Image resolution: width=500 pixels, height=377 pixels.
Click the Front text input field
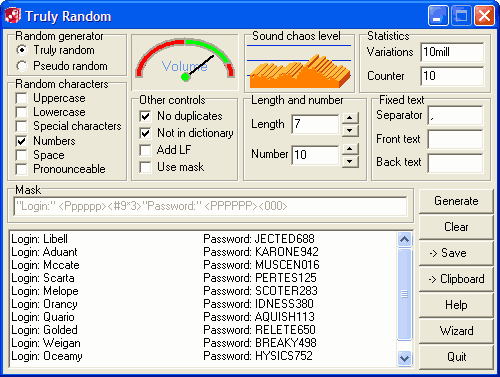455,139
